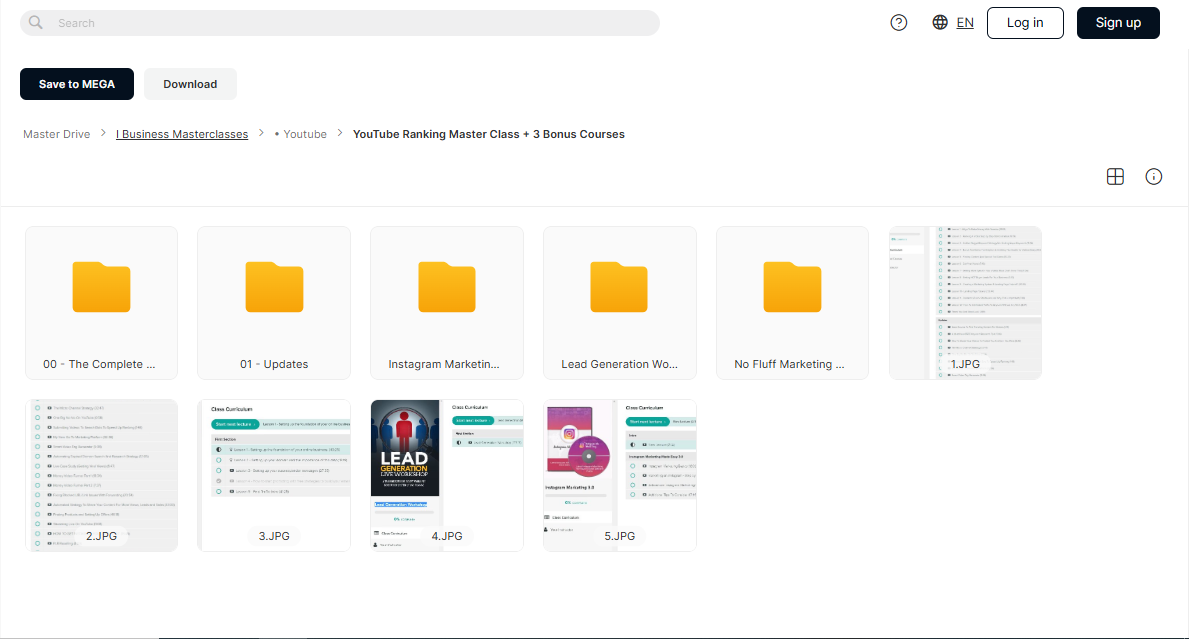Image resolution: width=1189 pixels, height=639 pixels.
Task: Click the '01 - Updates' folder name
Action: point(274,364)
